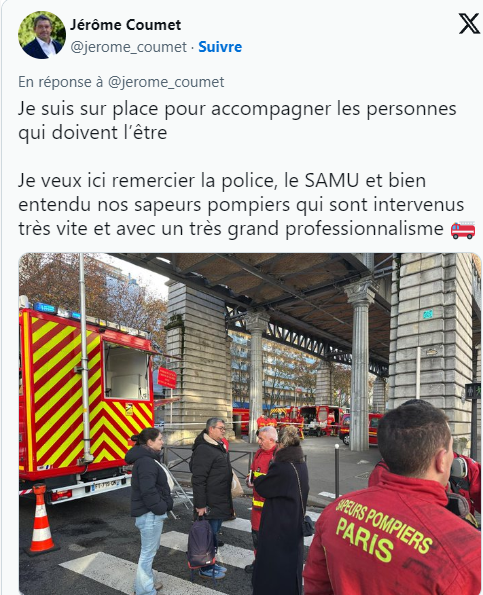This screenshot has height=595, width=483.
Task: Open the attached photo of firefighters
Action: (250, 423)
